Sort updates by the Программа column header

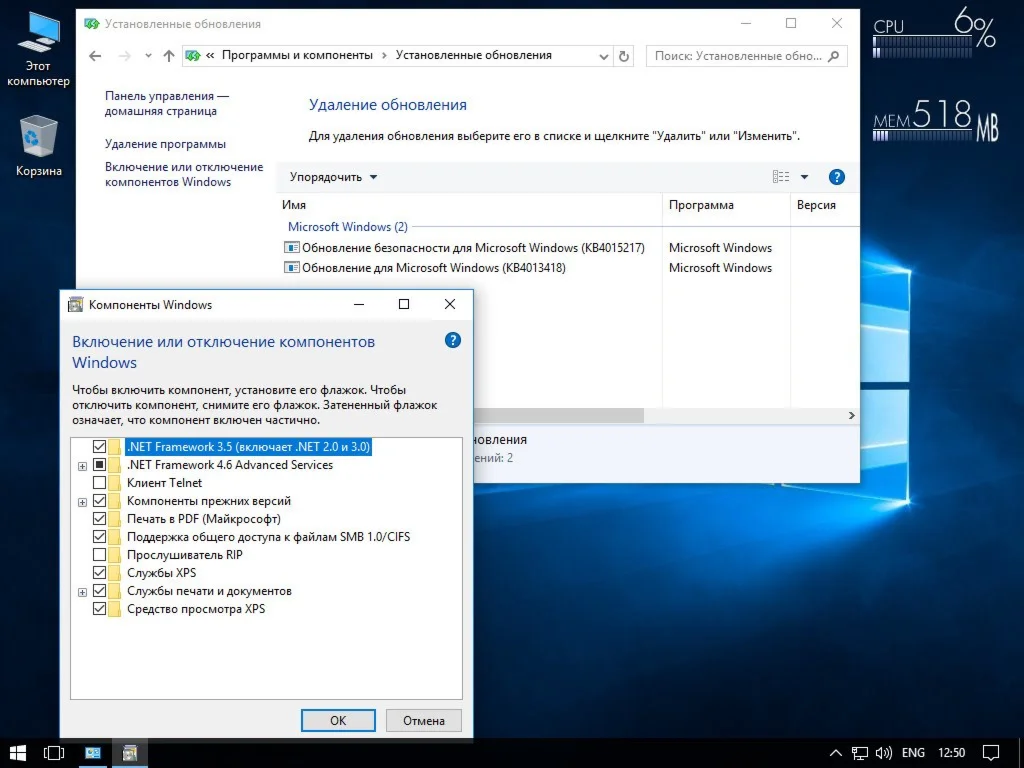tap(701, 205)
